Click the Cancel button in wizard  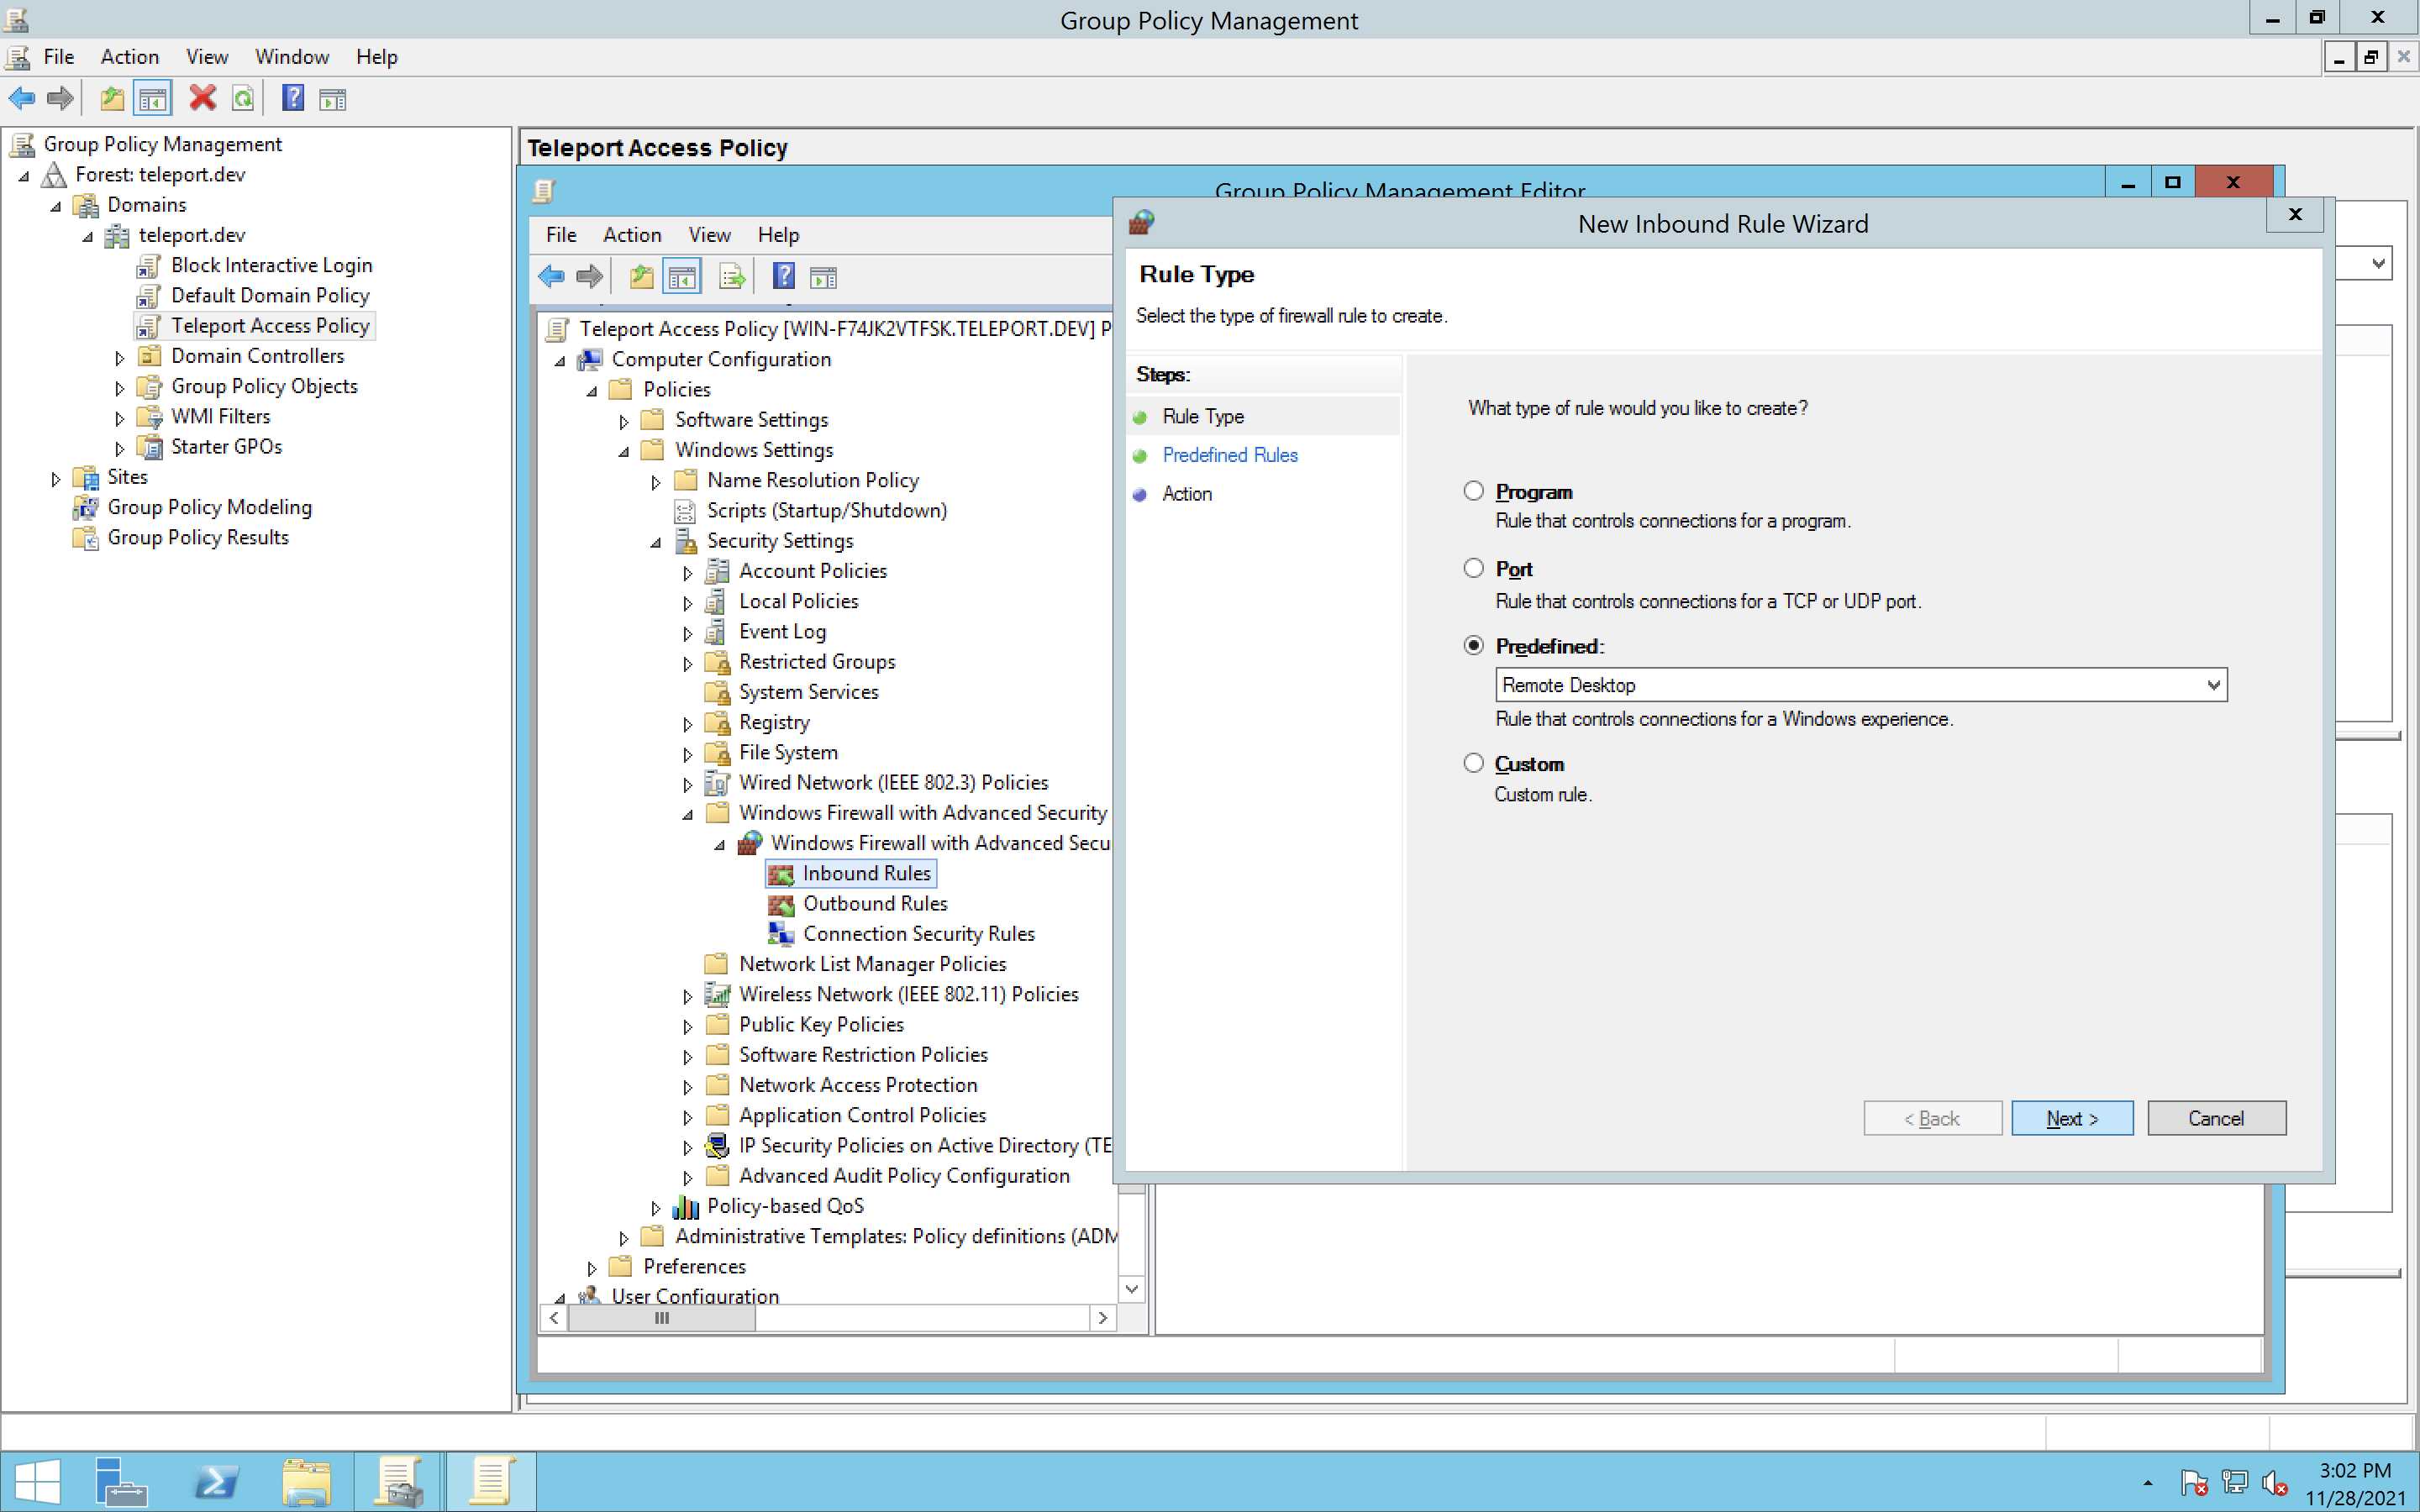coord(2215,1118)
